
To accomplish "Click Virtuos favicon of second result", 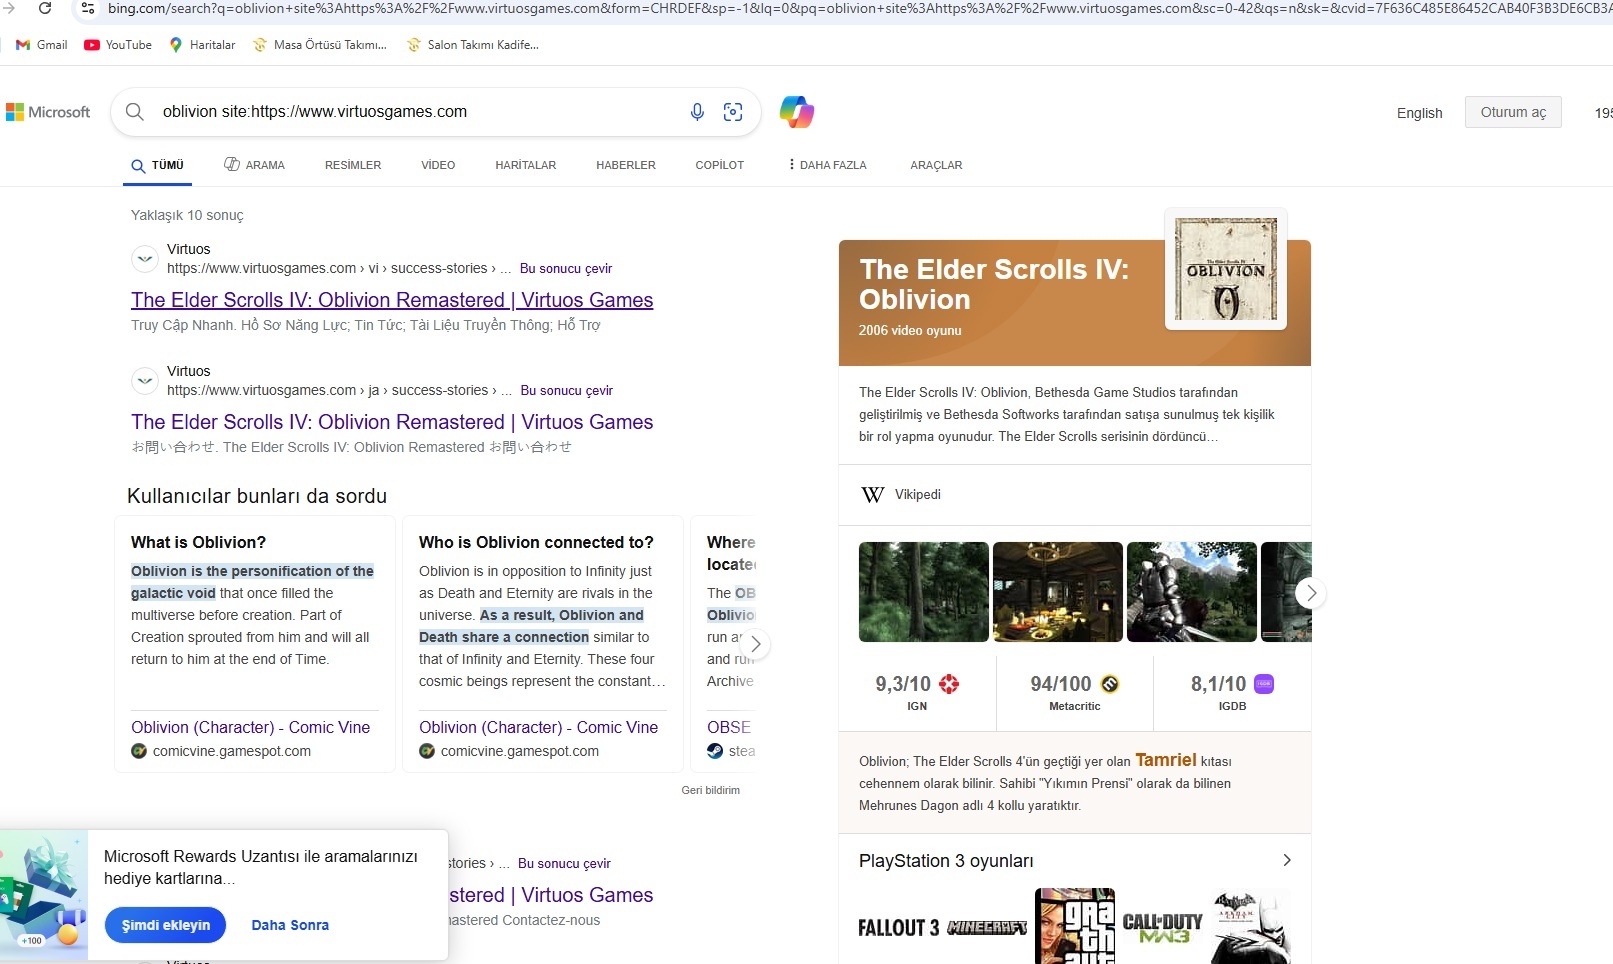I will click(145, 381).
